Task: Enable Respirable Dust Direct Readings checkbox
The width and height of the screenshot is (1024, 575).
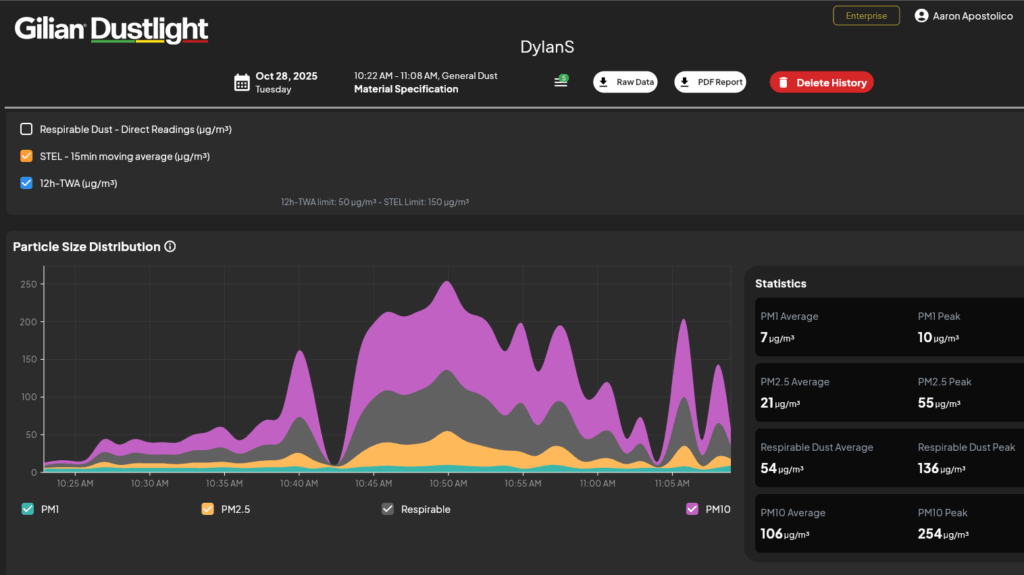Action: coord(26,129)
